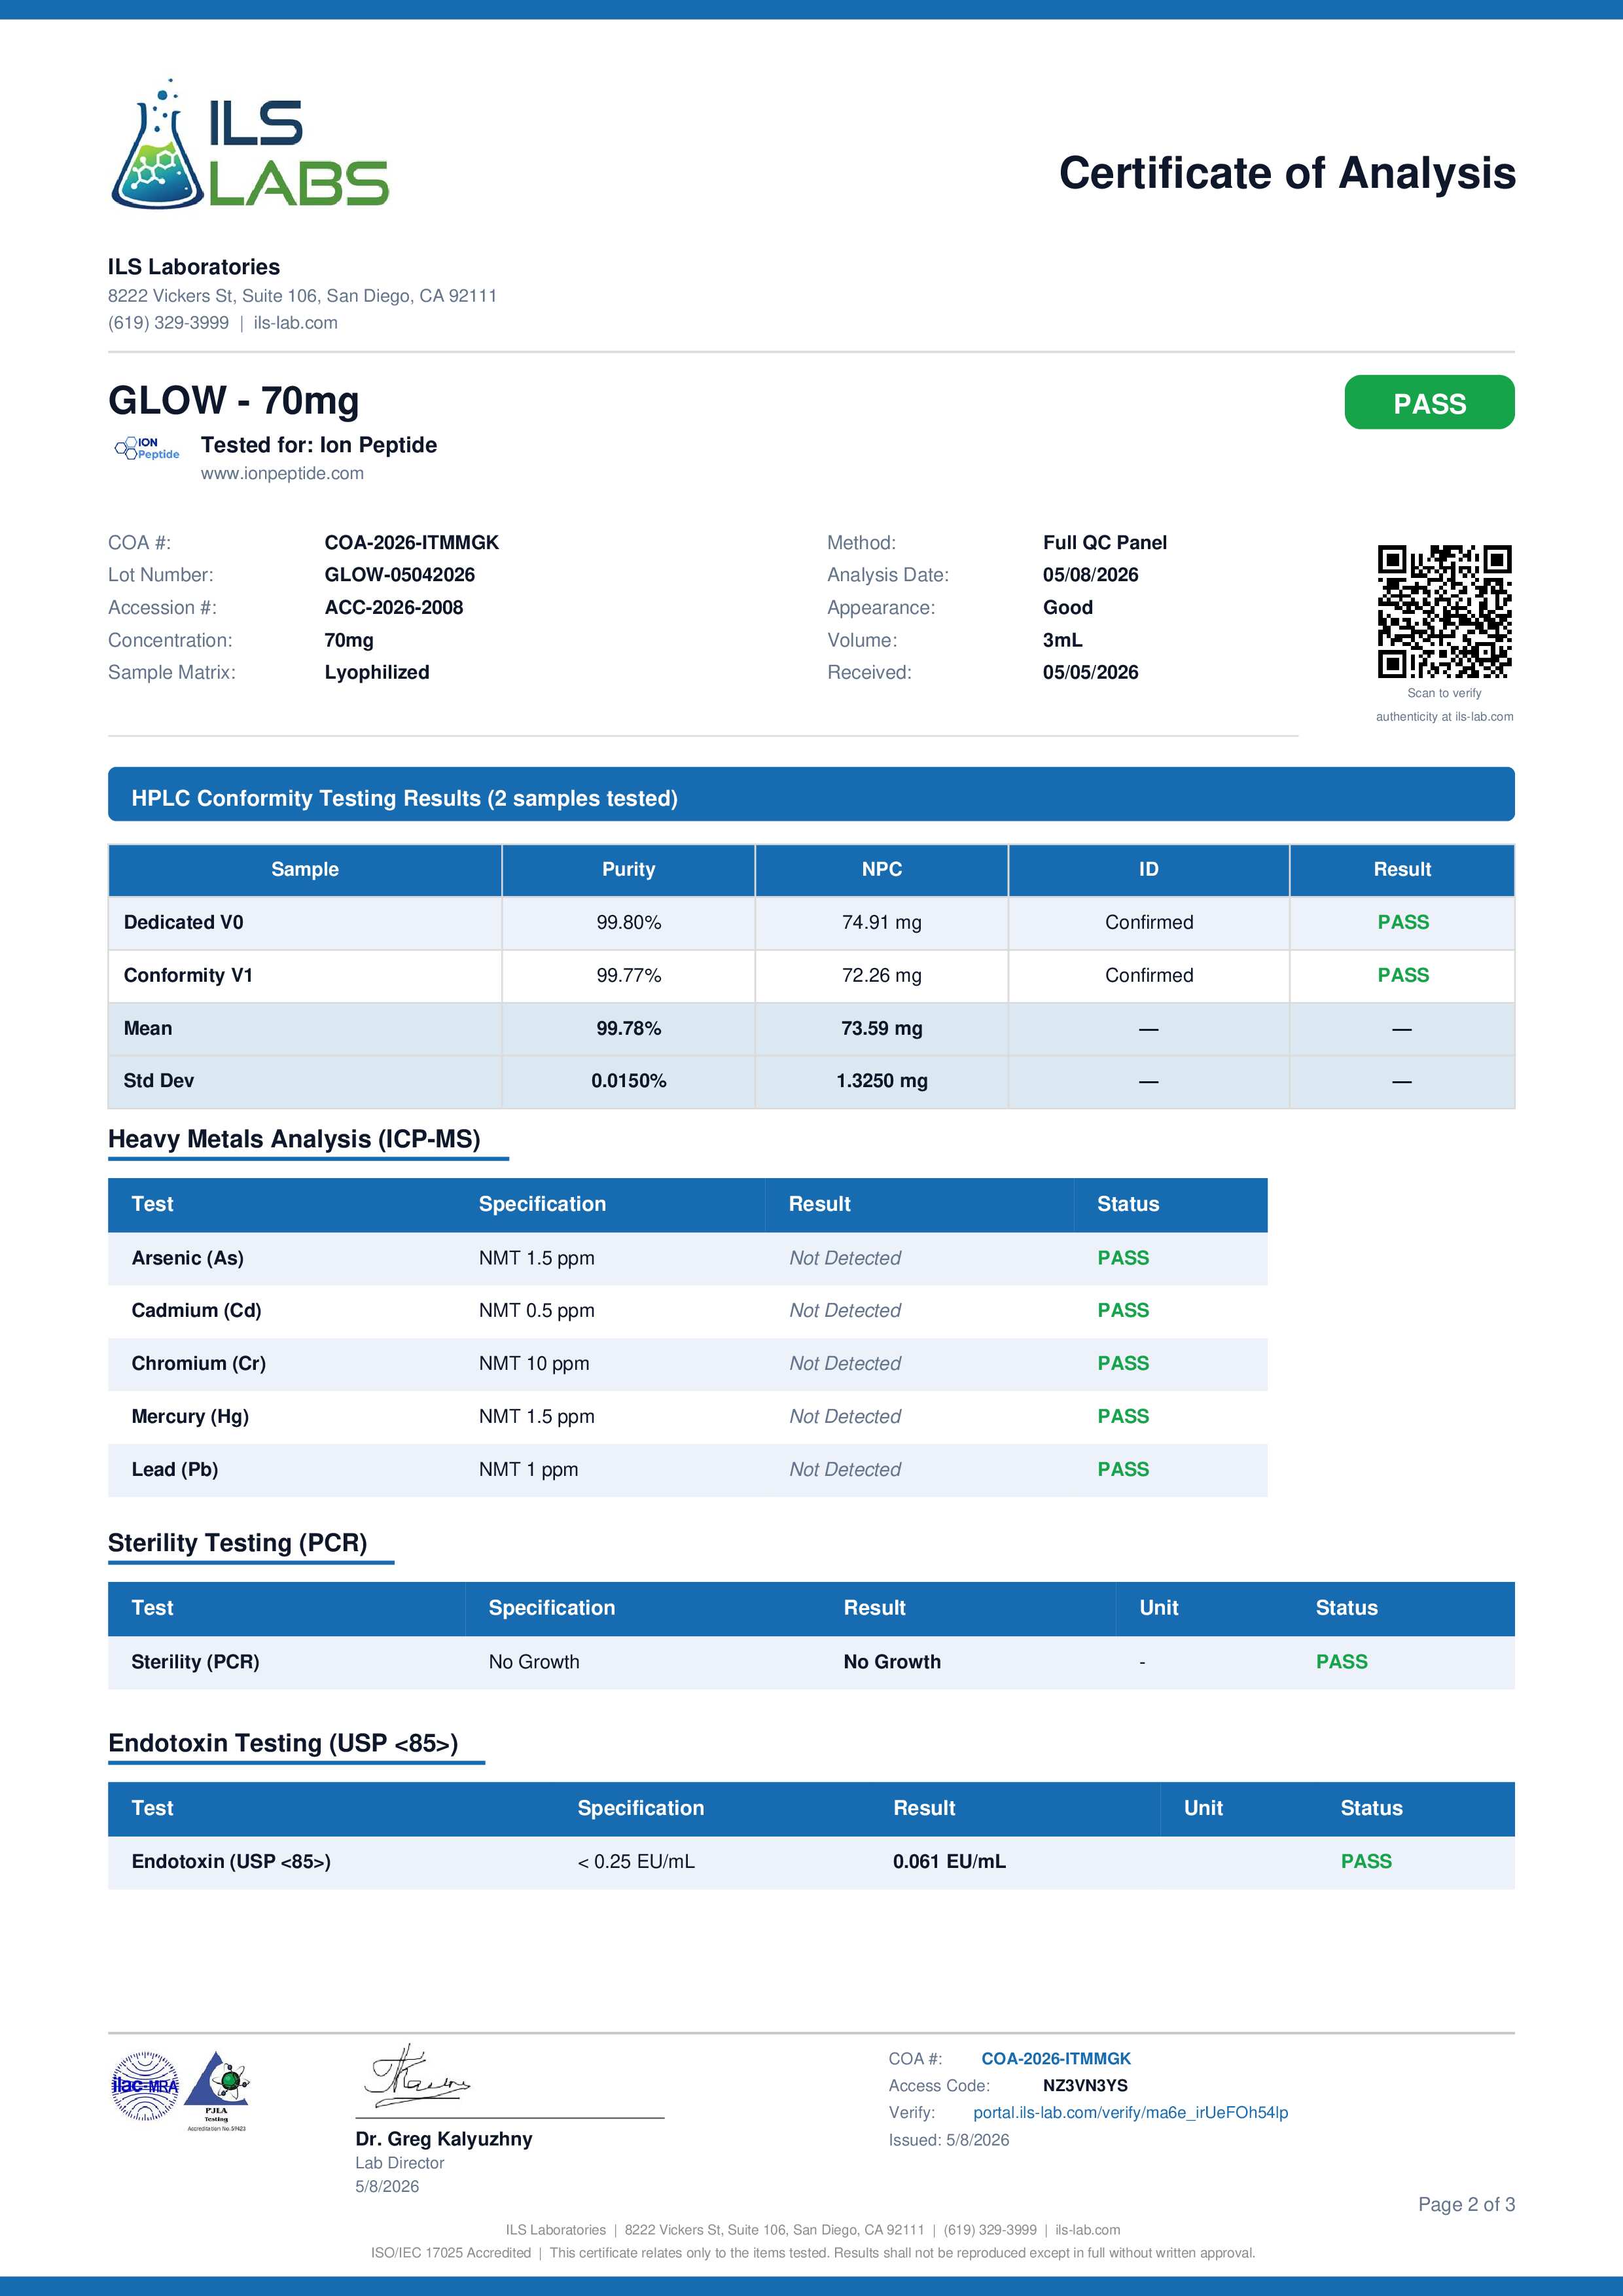Click the green PASS badge
The image size is (1623, 2296).
coord(1429,403)
